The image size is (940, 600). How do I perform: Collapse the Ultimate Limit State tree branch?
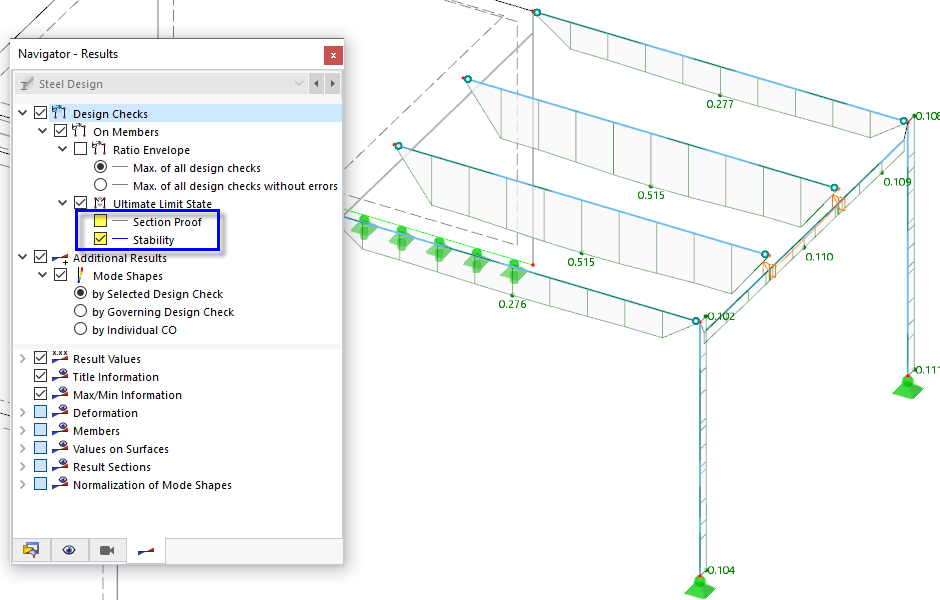tap(62, 202)
